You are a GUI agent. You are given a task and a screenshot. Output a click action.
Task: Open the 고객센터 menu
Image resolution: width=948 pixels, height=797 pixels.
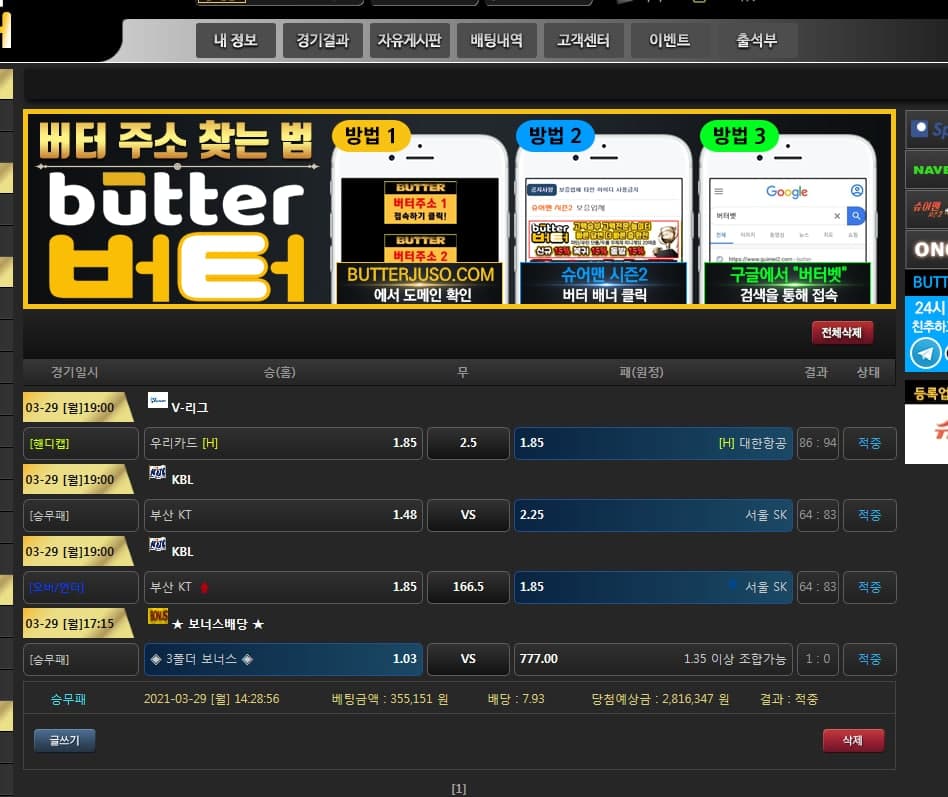point(583,41)
